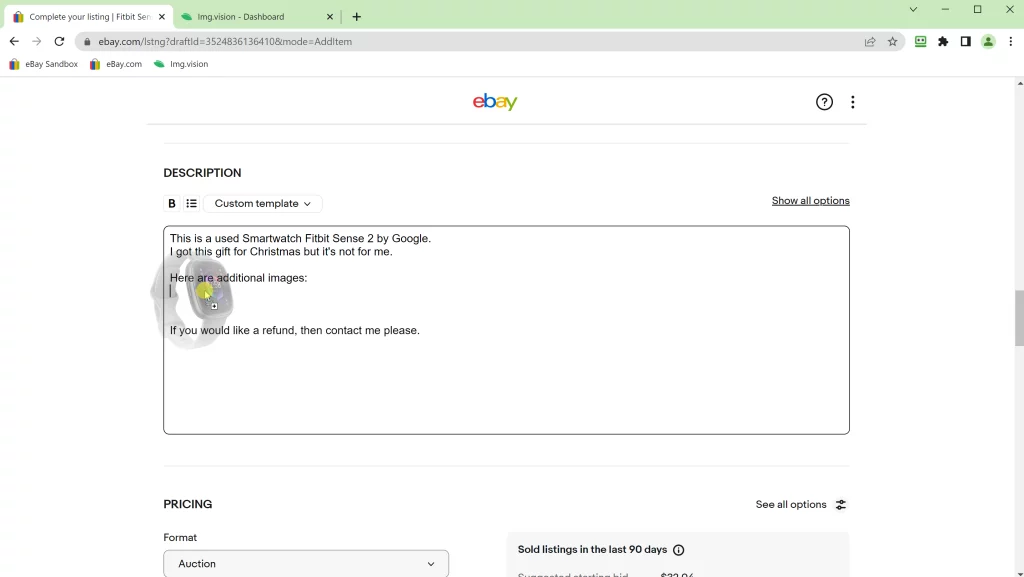Click the green extension icon in toolbar
The width and height of the screenshot is (1024, 577).
pos(920,41)
